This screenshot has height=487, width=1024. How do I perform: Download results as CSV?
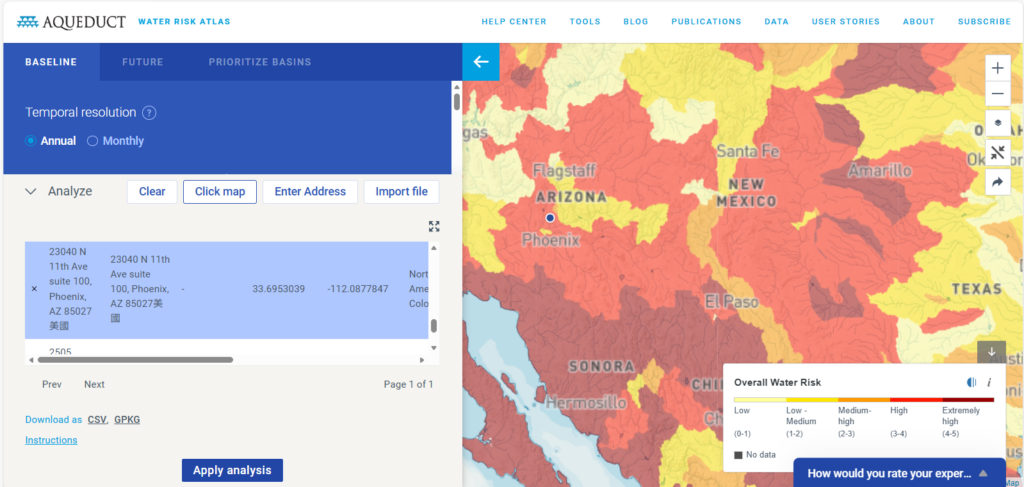coord(97,419)
